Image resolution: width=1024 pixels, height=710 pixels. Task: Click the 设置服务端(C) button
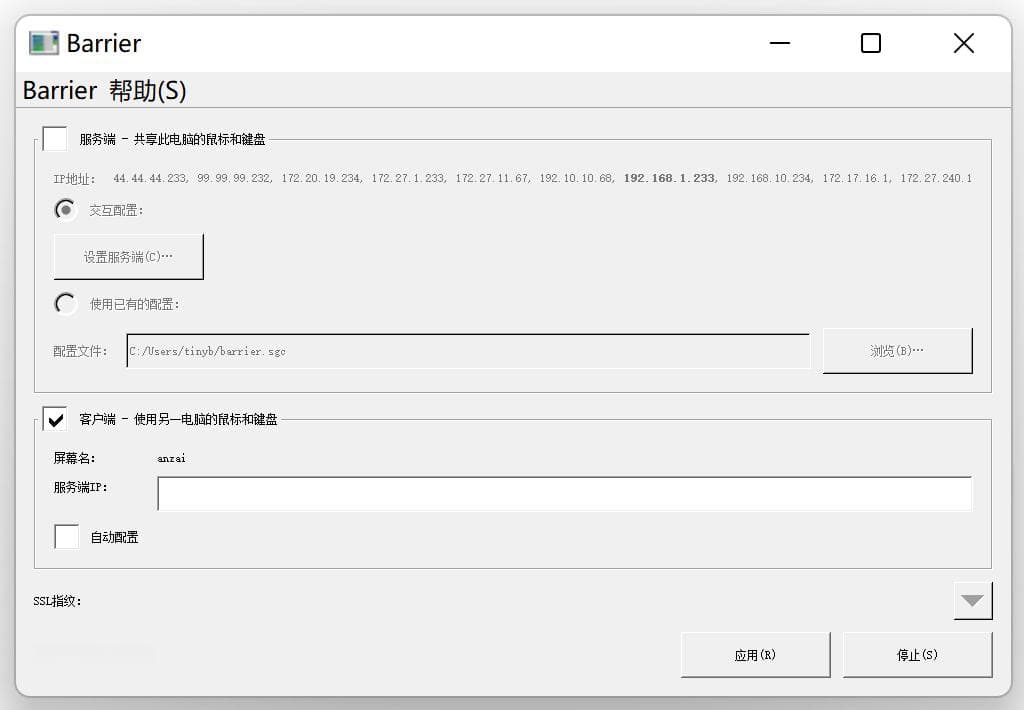click(x=129, y=257)
